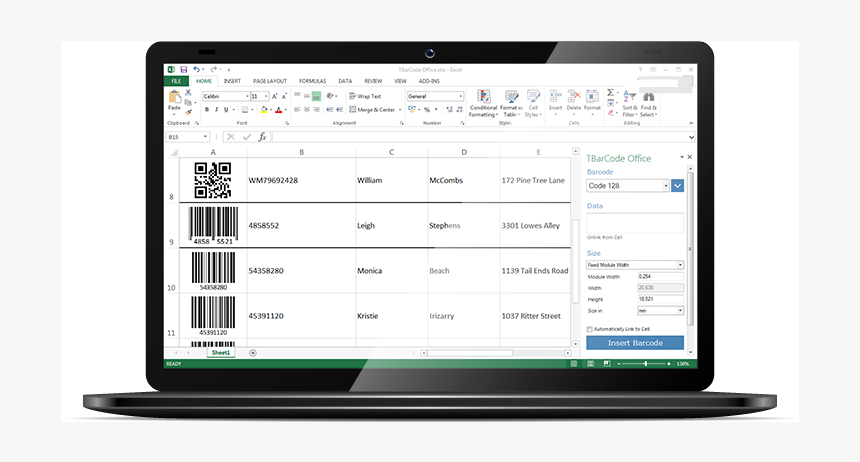The width and height of the screenshot is (860, 462).
Task: Toggle Wrap Text in Alignment group
Action: coord(363,96)
